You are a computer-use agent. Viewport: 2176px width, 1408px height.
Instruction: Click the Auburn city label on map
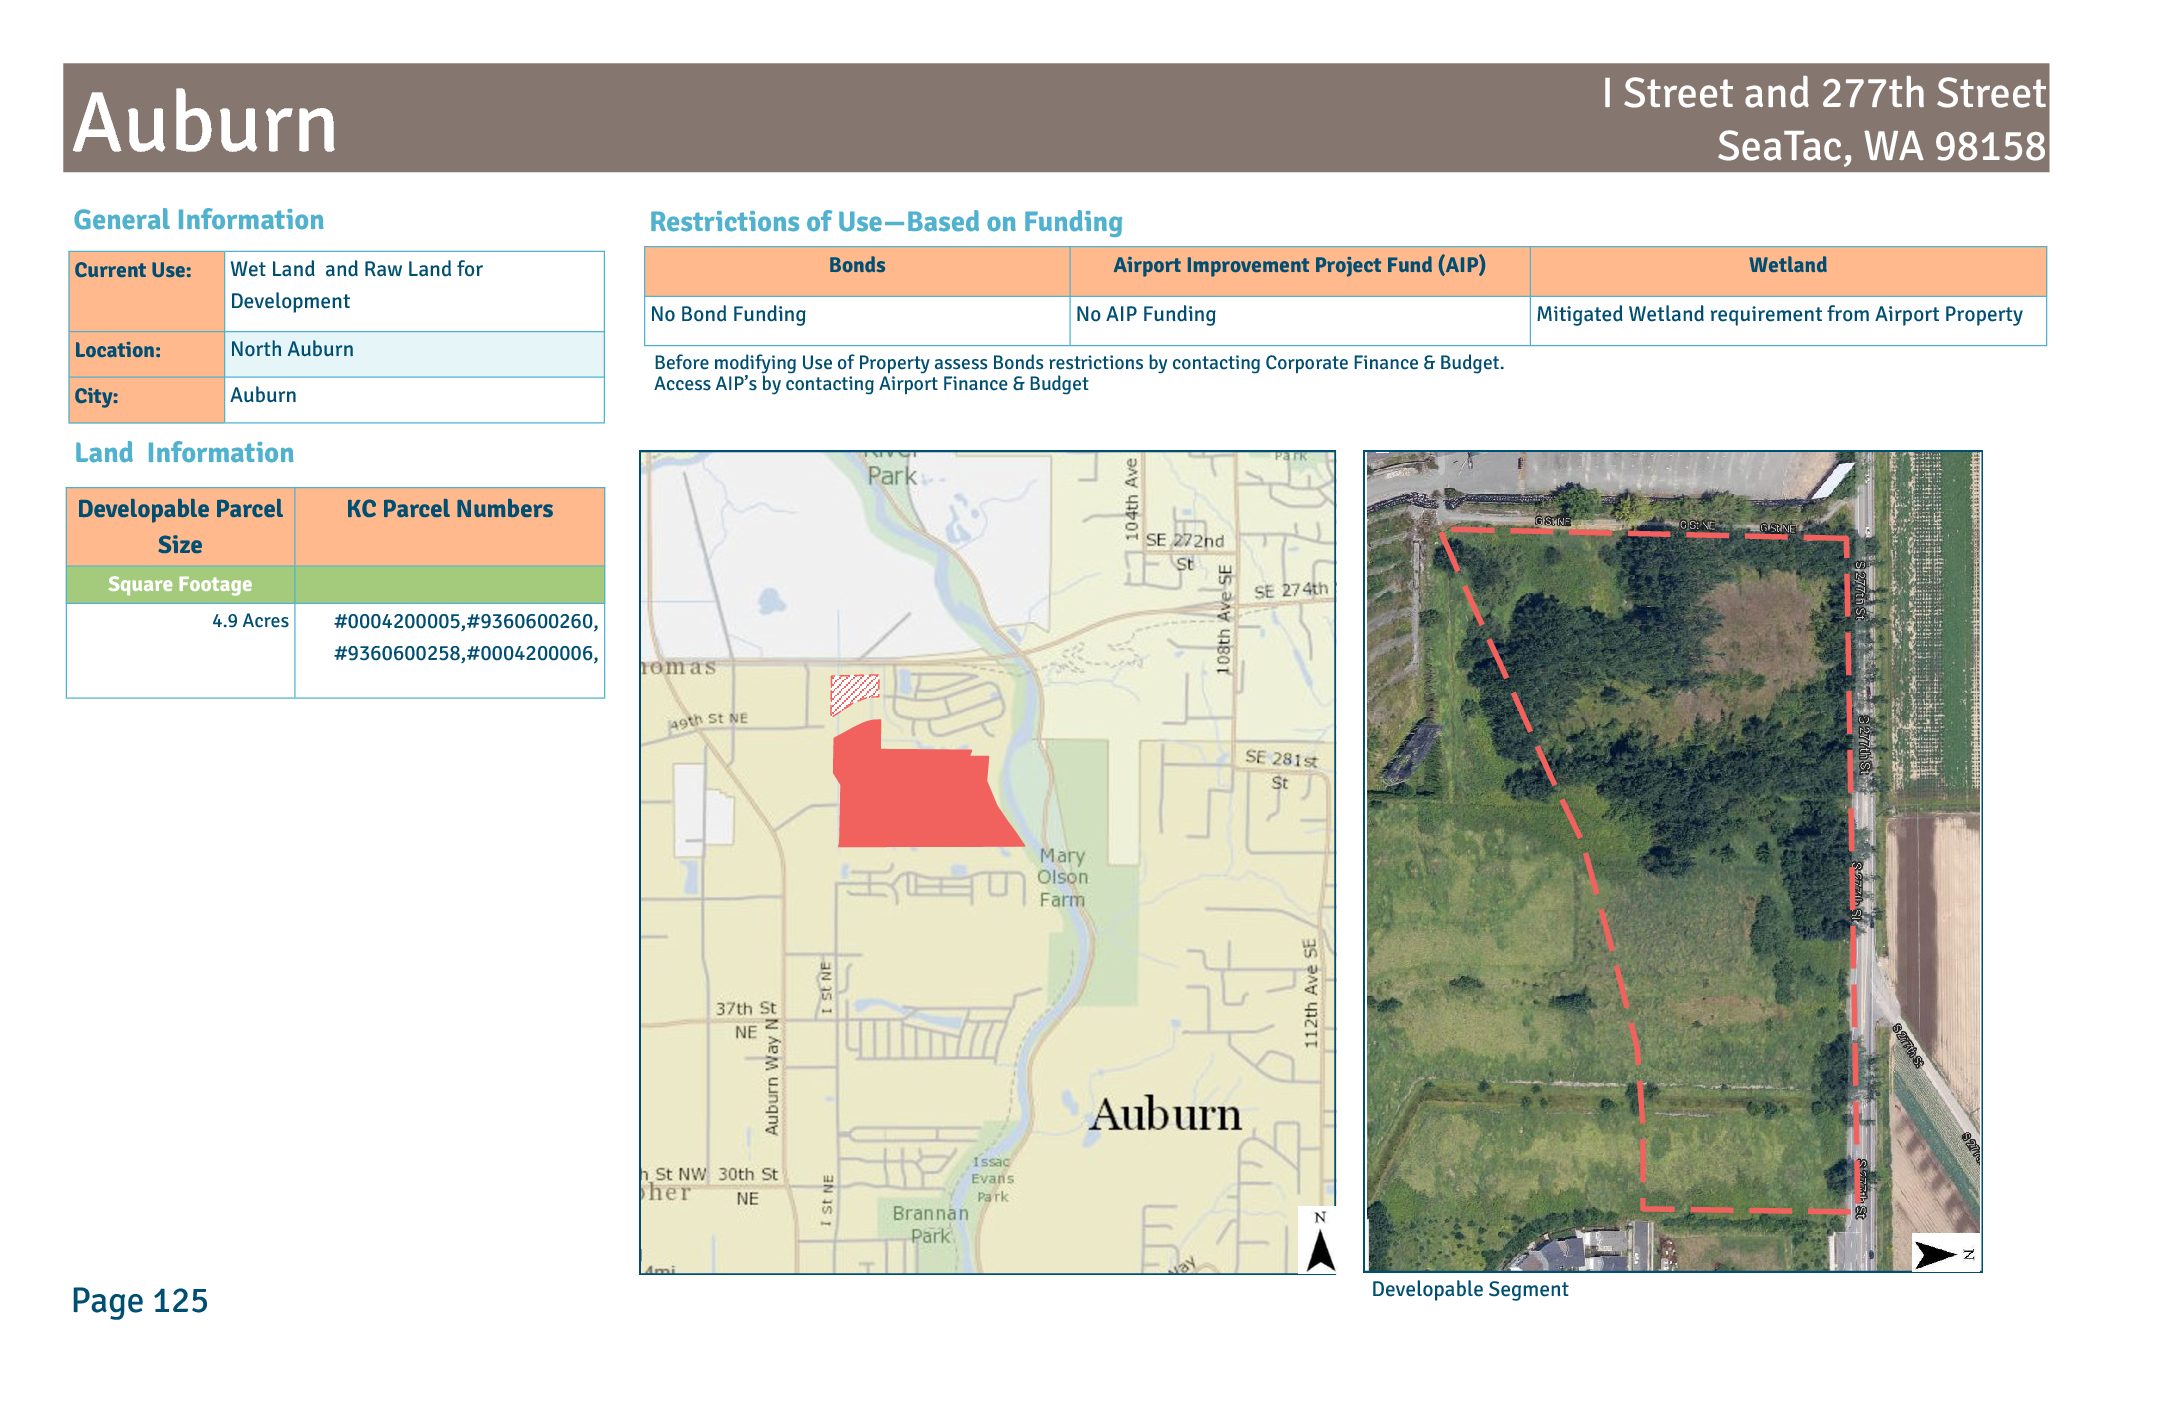[x=1164, y=1114]
